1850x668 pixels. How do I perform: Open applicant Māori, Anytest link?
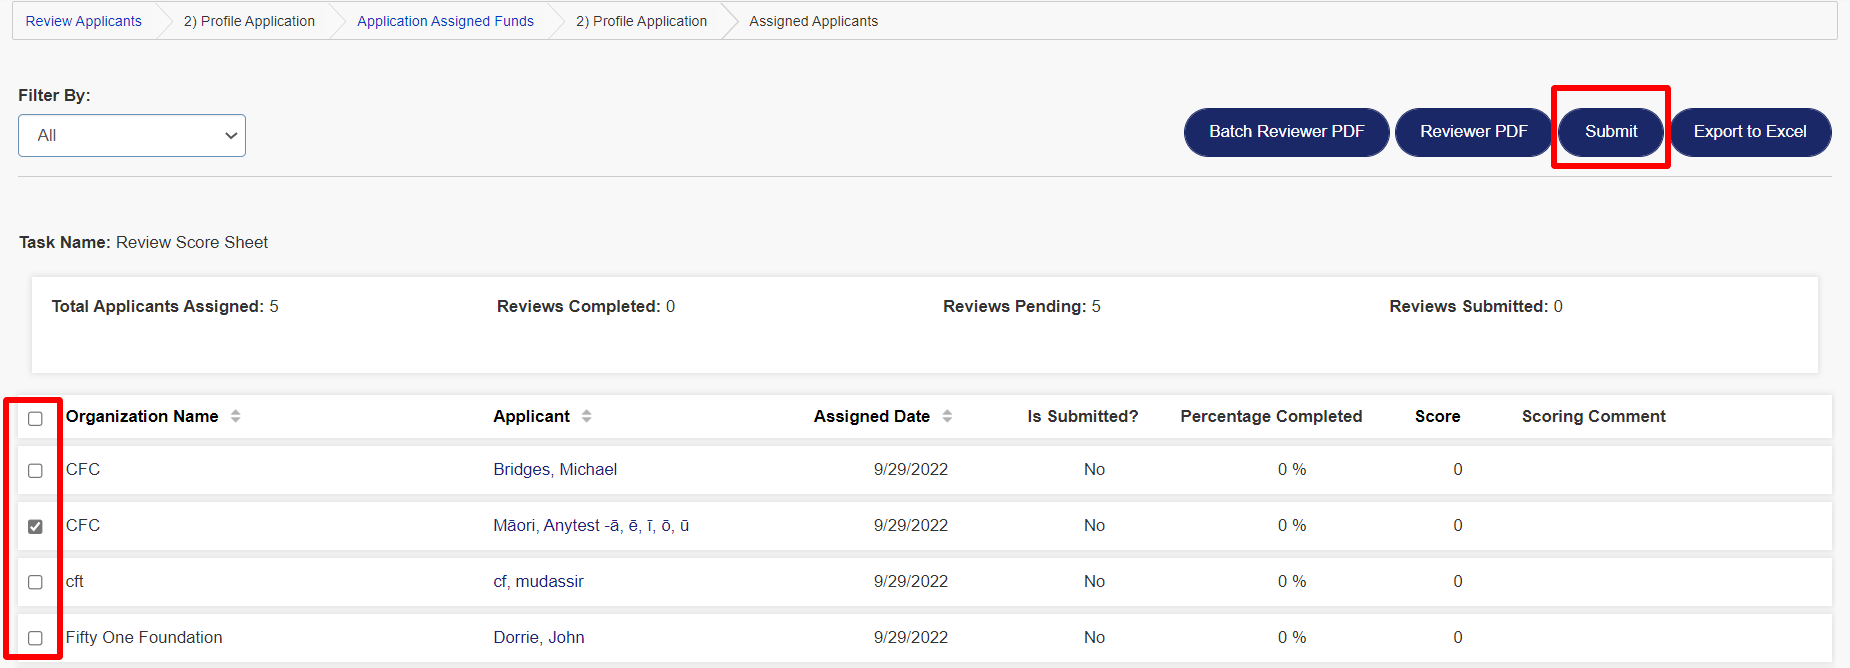(590, 525)
